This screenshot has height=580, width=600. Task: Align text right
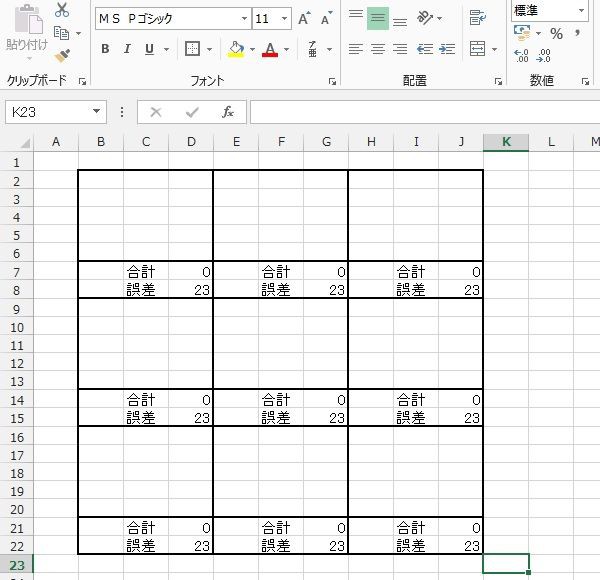(x=400, y=49)
